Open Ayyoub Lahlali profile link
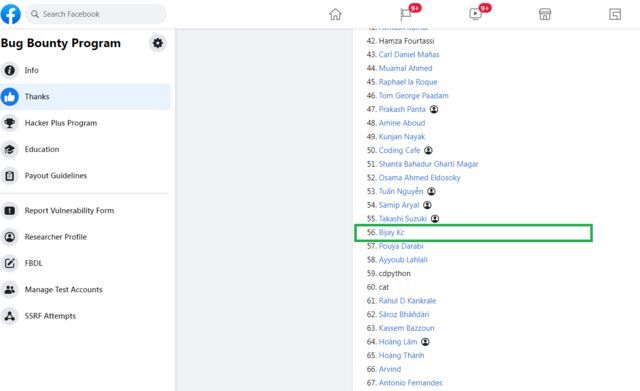The height and width of the screenshot is (391, 640). click(x=403, y=260)
